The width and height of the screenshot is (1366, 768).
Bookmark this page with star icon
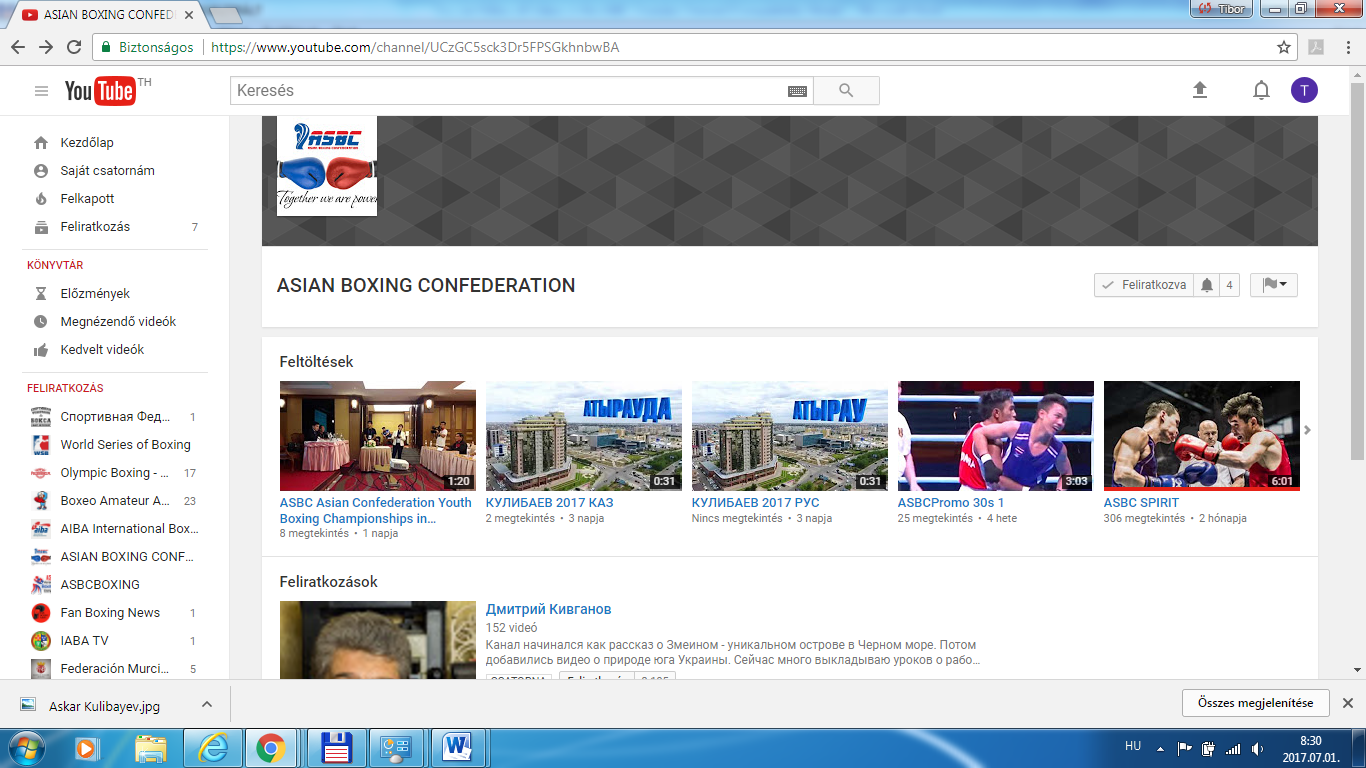coord(1284,47)
